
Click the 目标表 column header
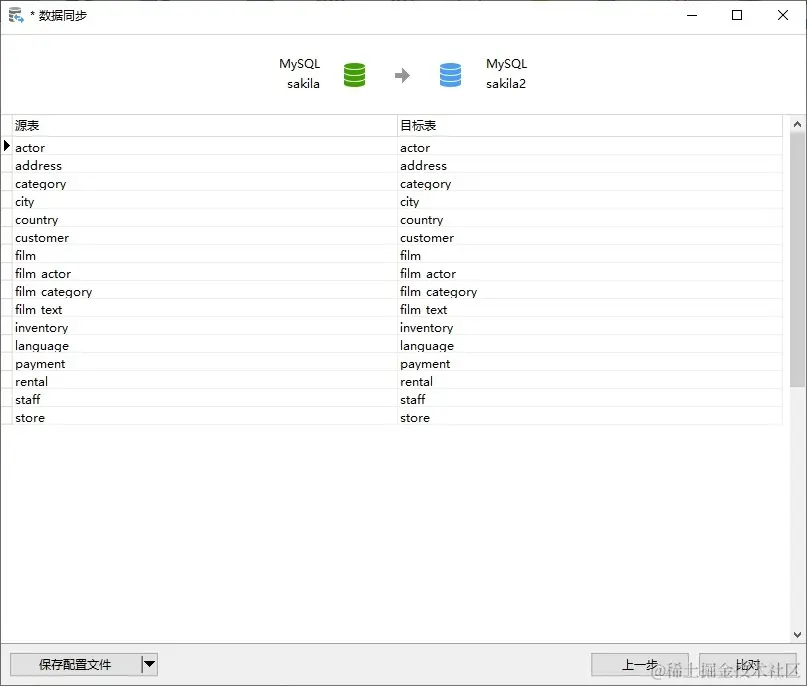click(x=590, y=126)
